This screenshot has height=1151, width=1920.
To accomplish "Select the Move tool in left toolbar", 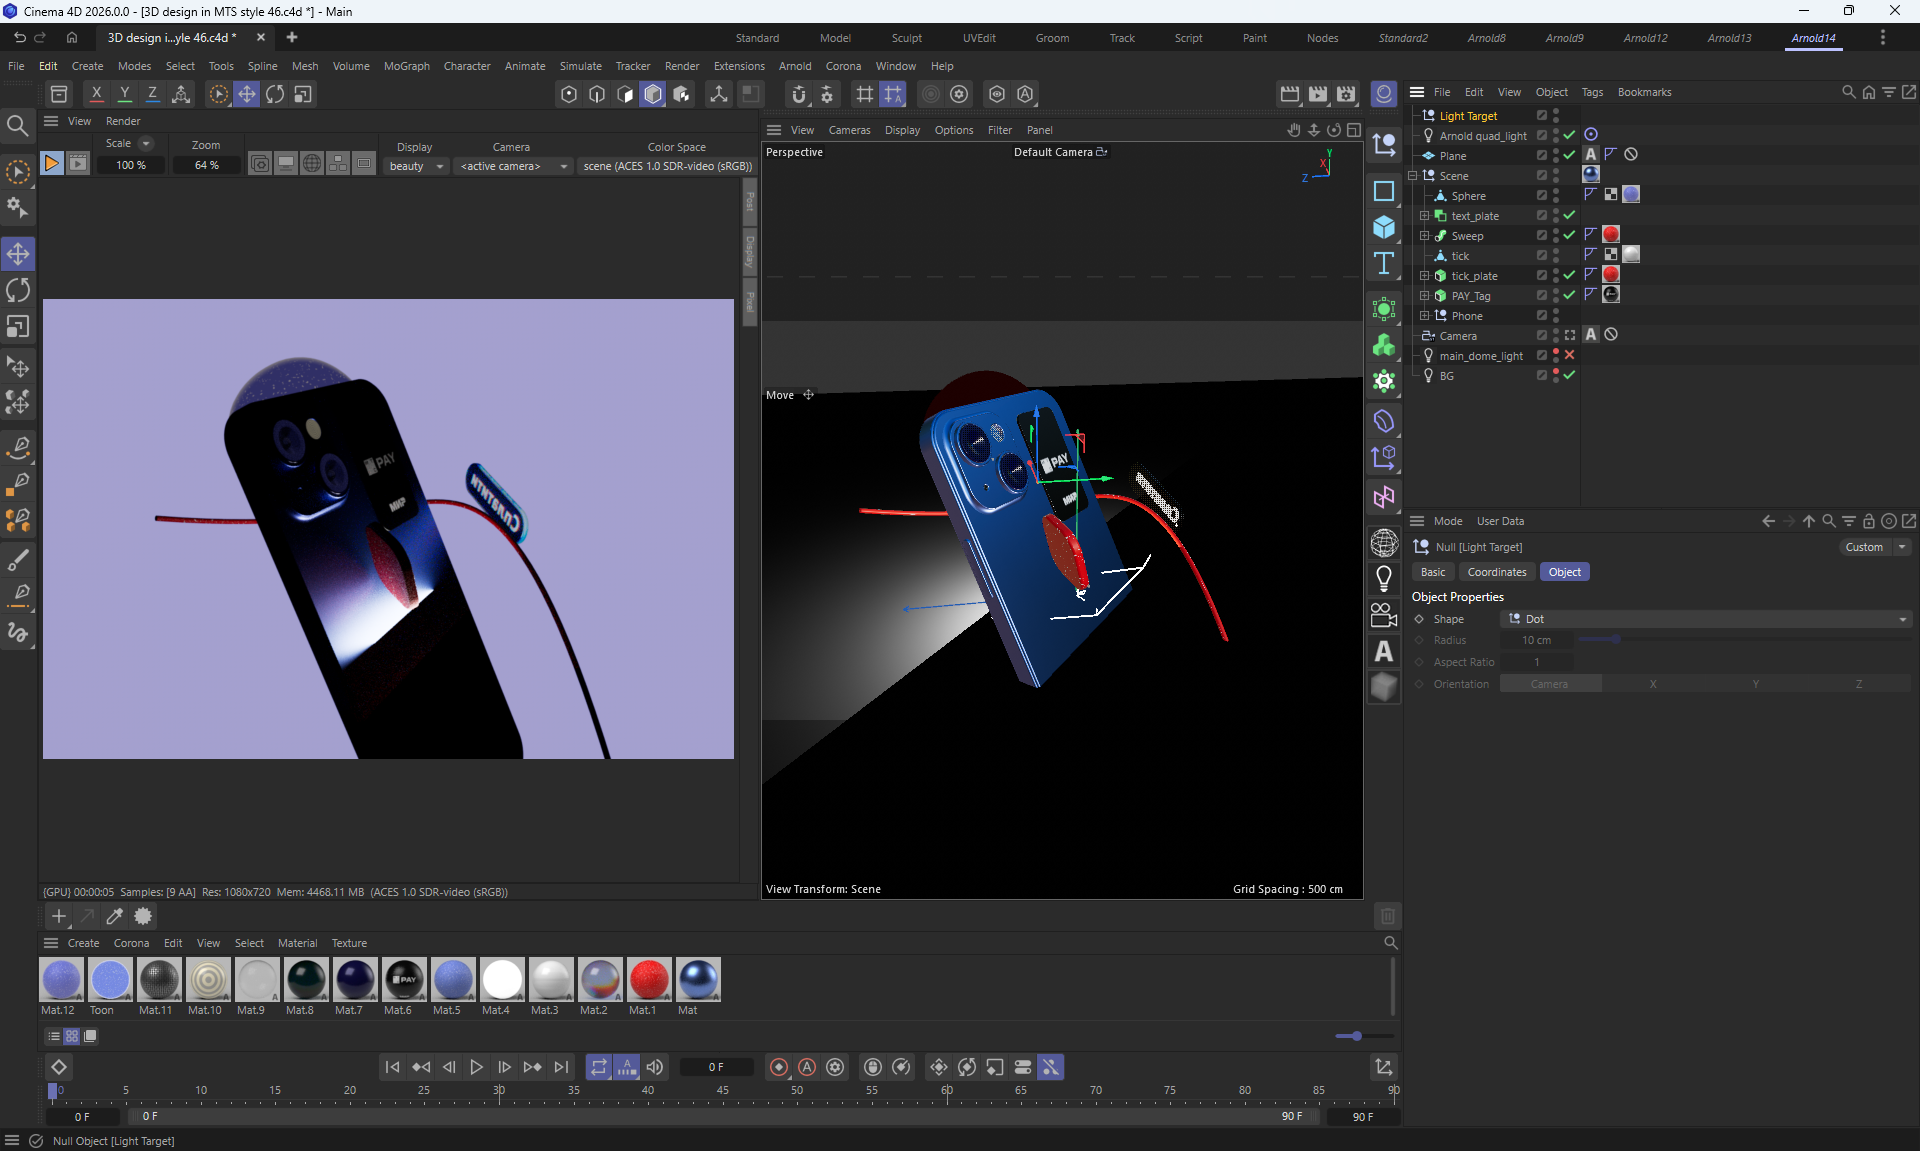I will (18, 254).
